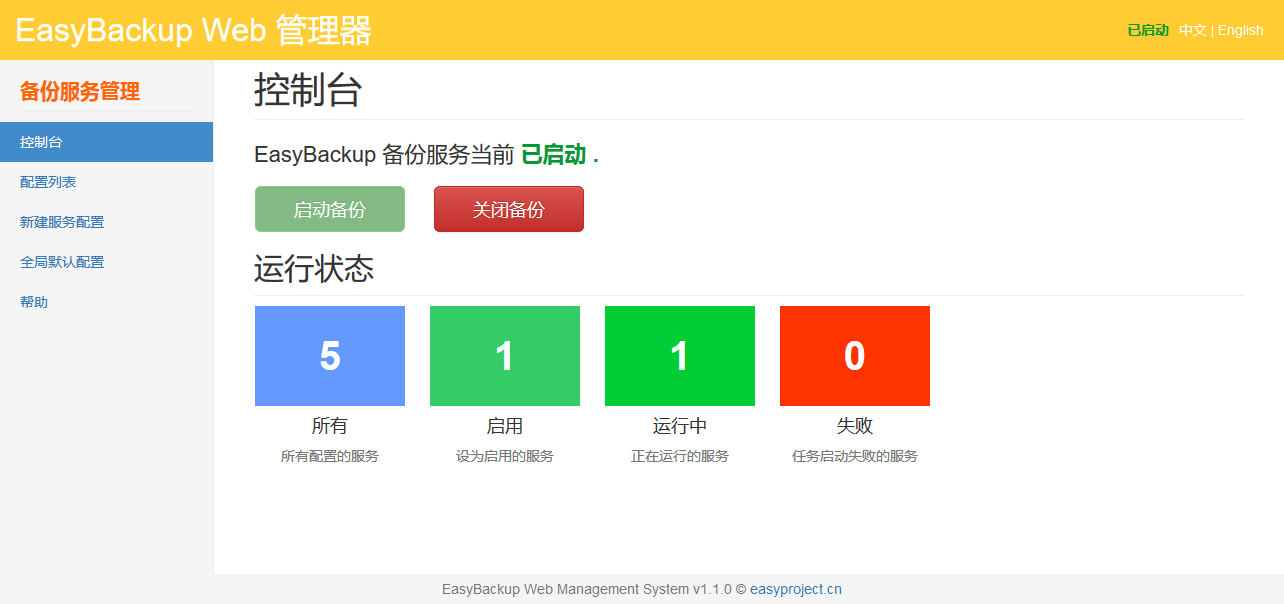
Task: Switch language to English
Action: [x=1240, y=30]
